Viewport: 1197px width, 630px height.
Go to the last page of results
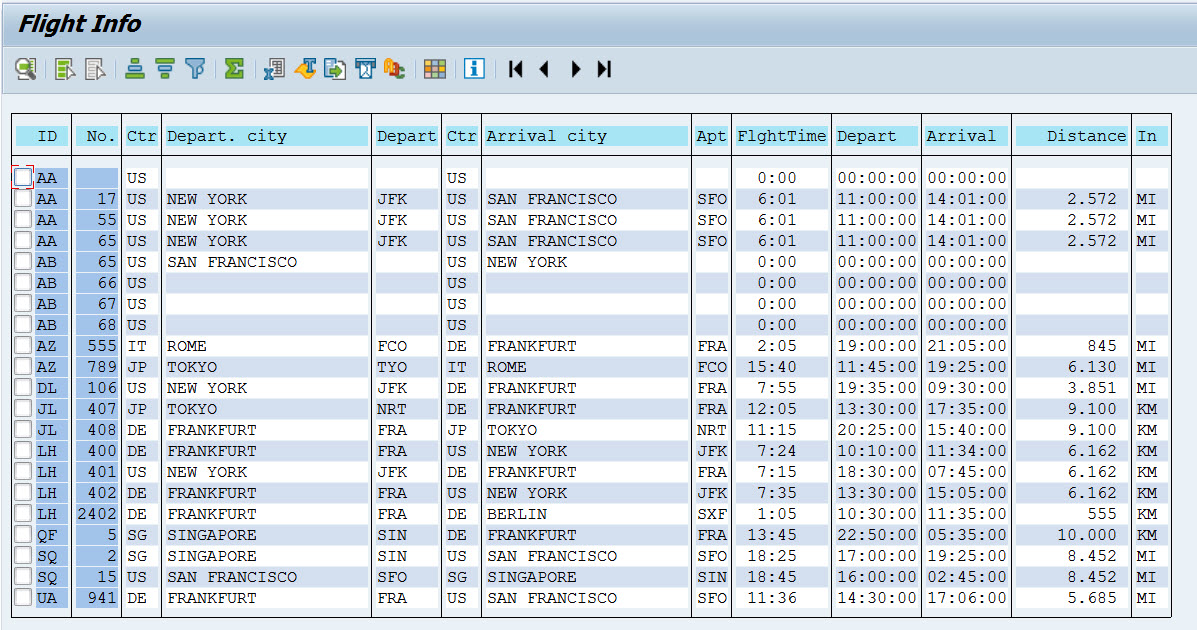tap(603, 69)
